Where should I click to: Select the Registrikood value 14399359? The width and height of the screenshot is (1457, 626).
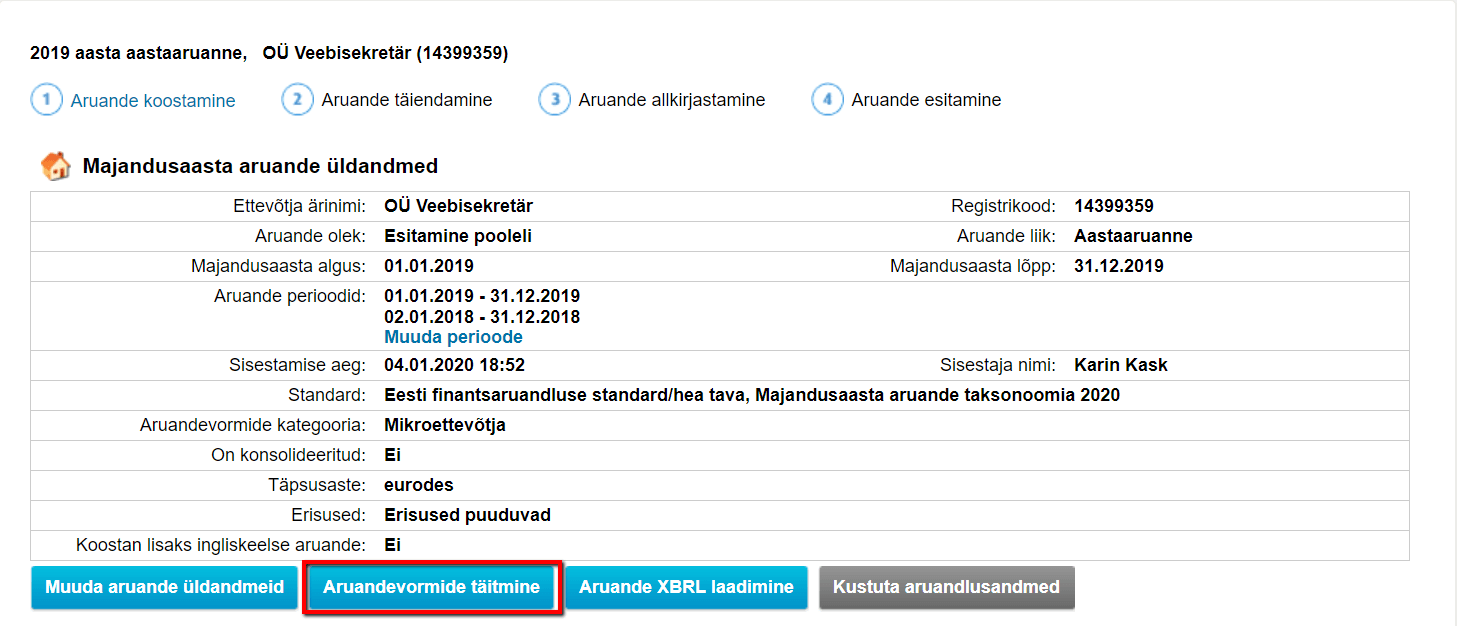click(x=1114, y=207)
